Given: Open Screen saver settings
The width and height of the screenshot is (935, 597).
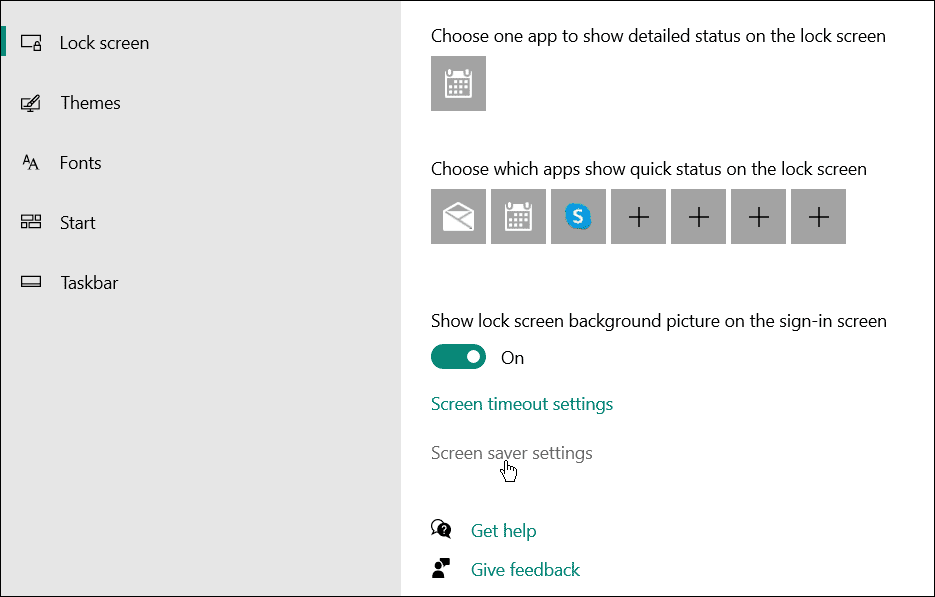Looking at the screenshot, I should pos(511,452).
